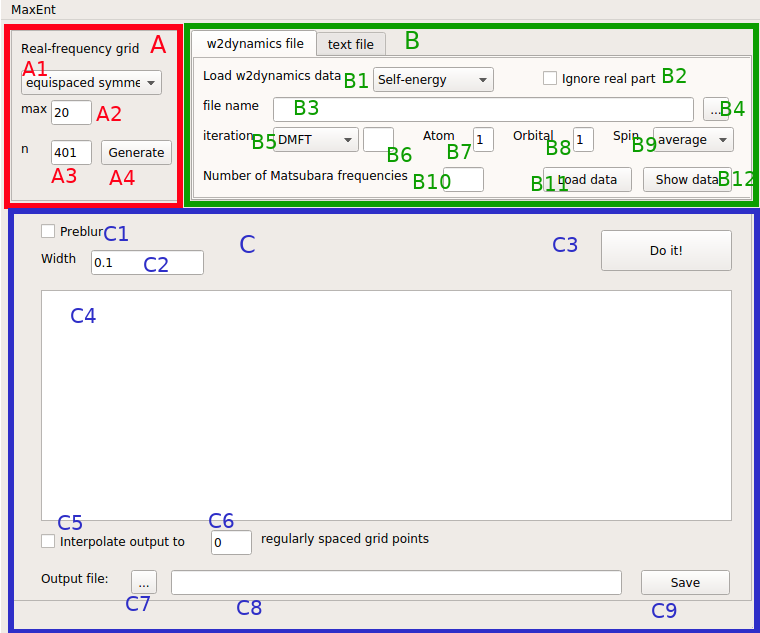
Task: Click the Load data button
Action: pyautogui.click(x=587, y=180)
